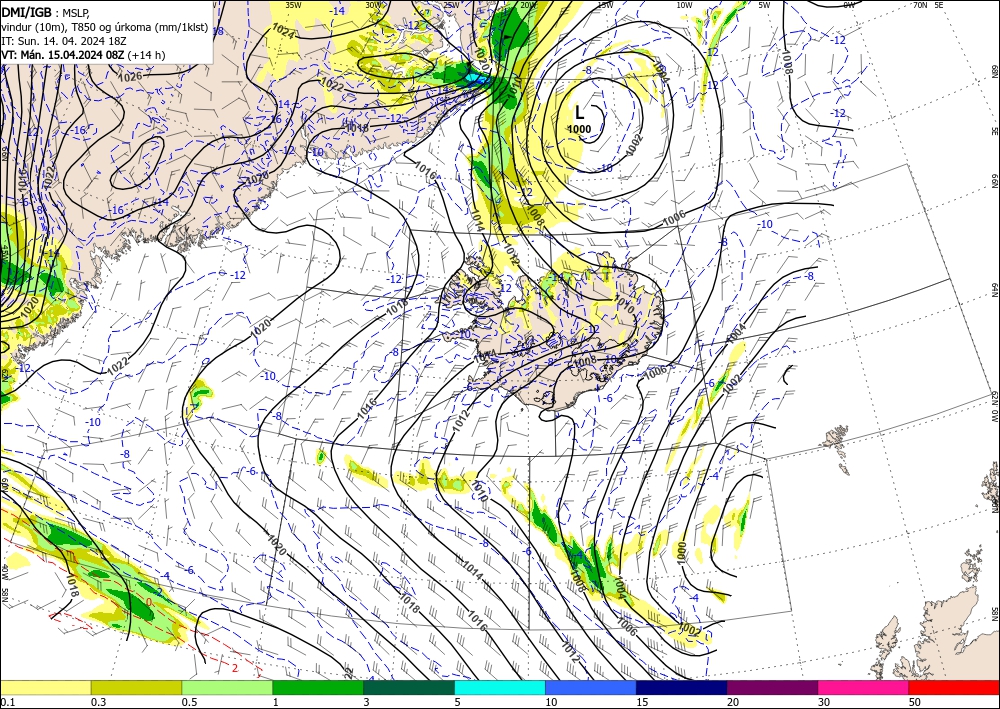Click the red 50+ legend swatch

tap(954, 687)
